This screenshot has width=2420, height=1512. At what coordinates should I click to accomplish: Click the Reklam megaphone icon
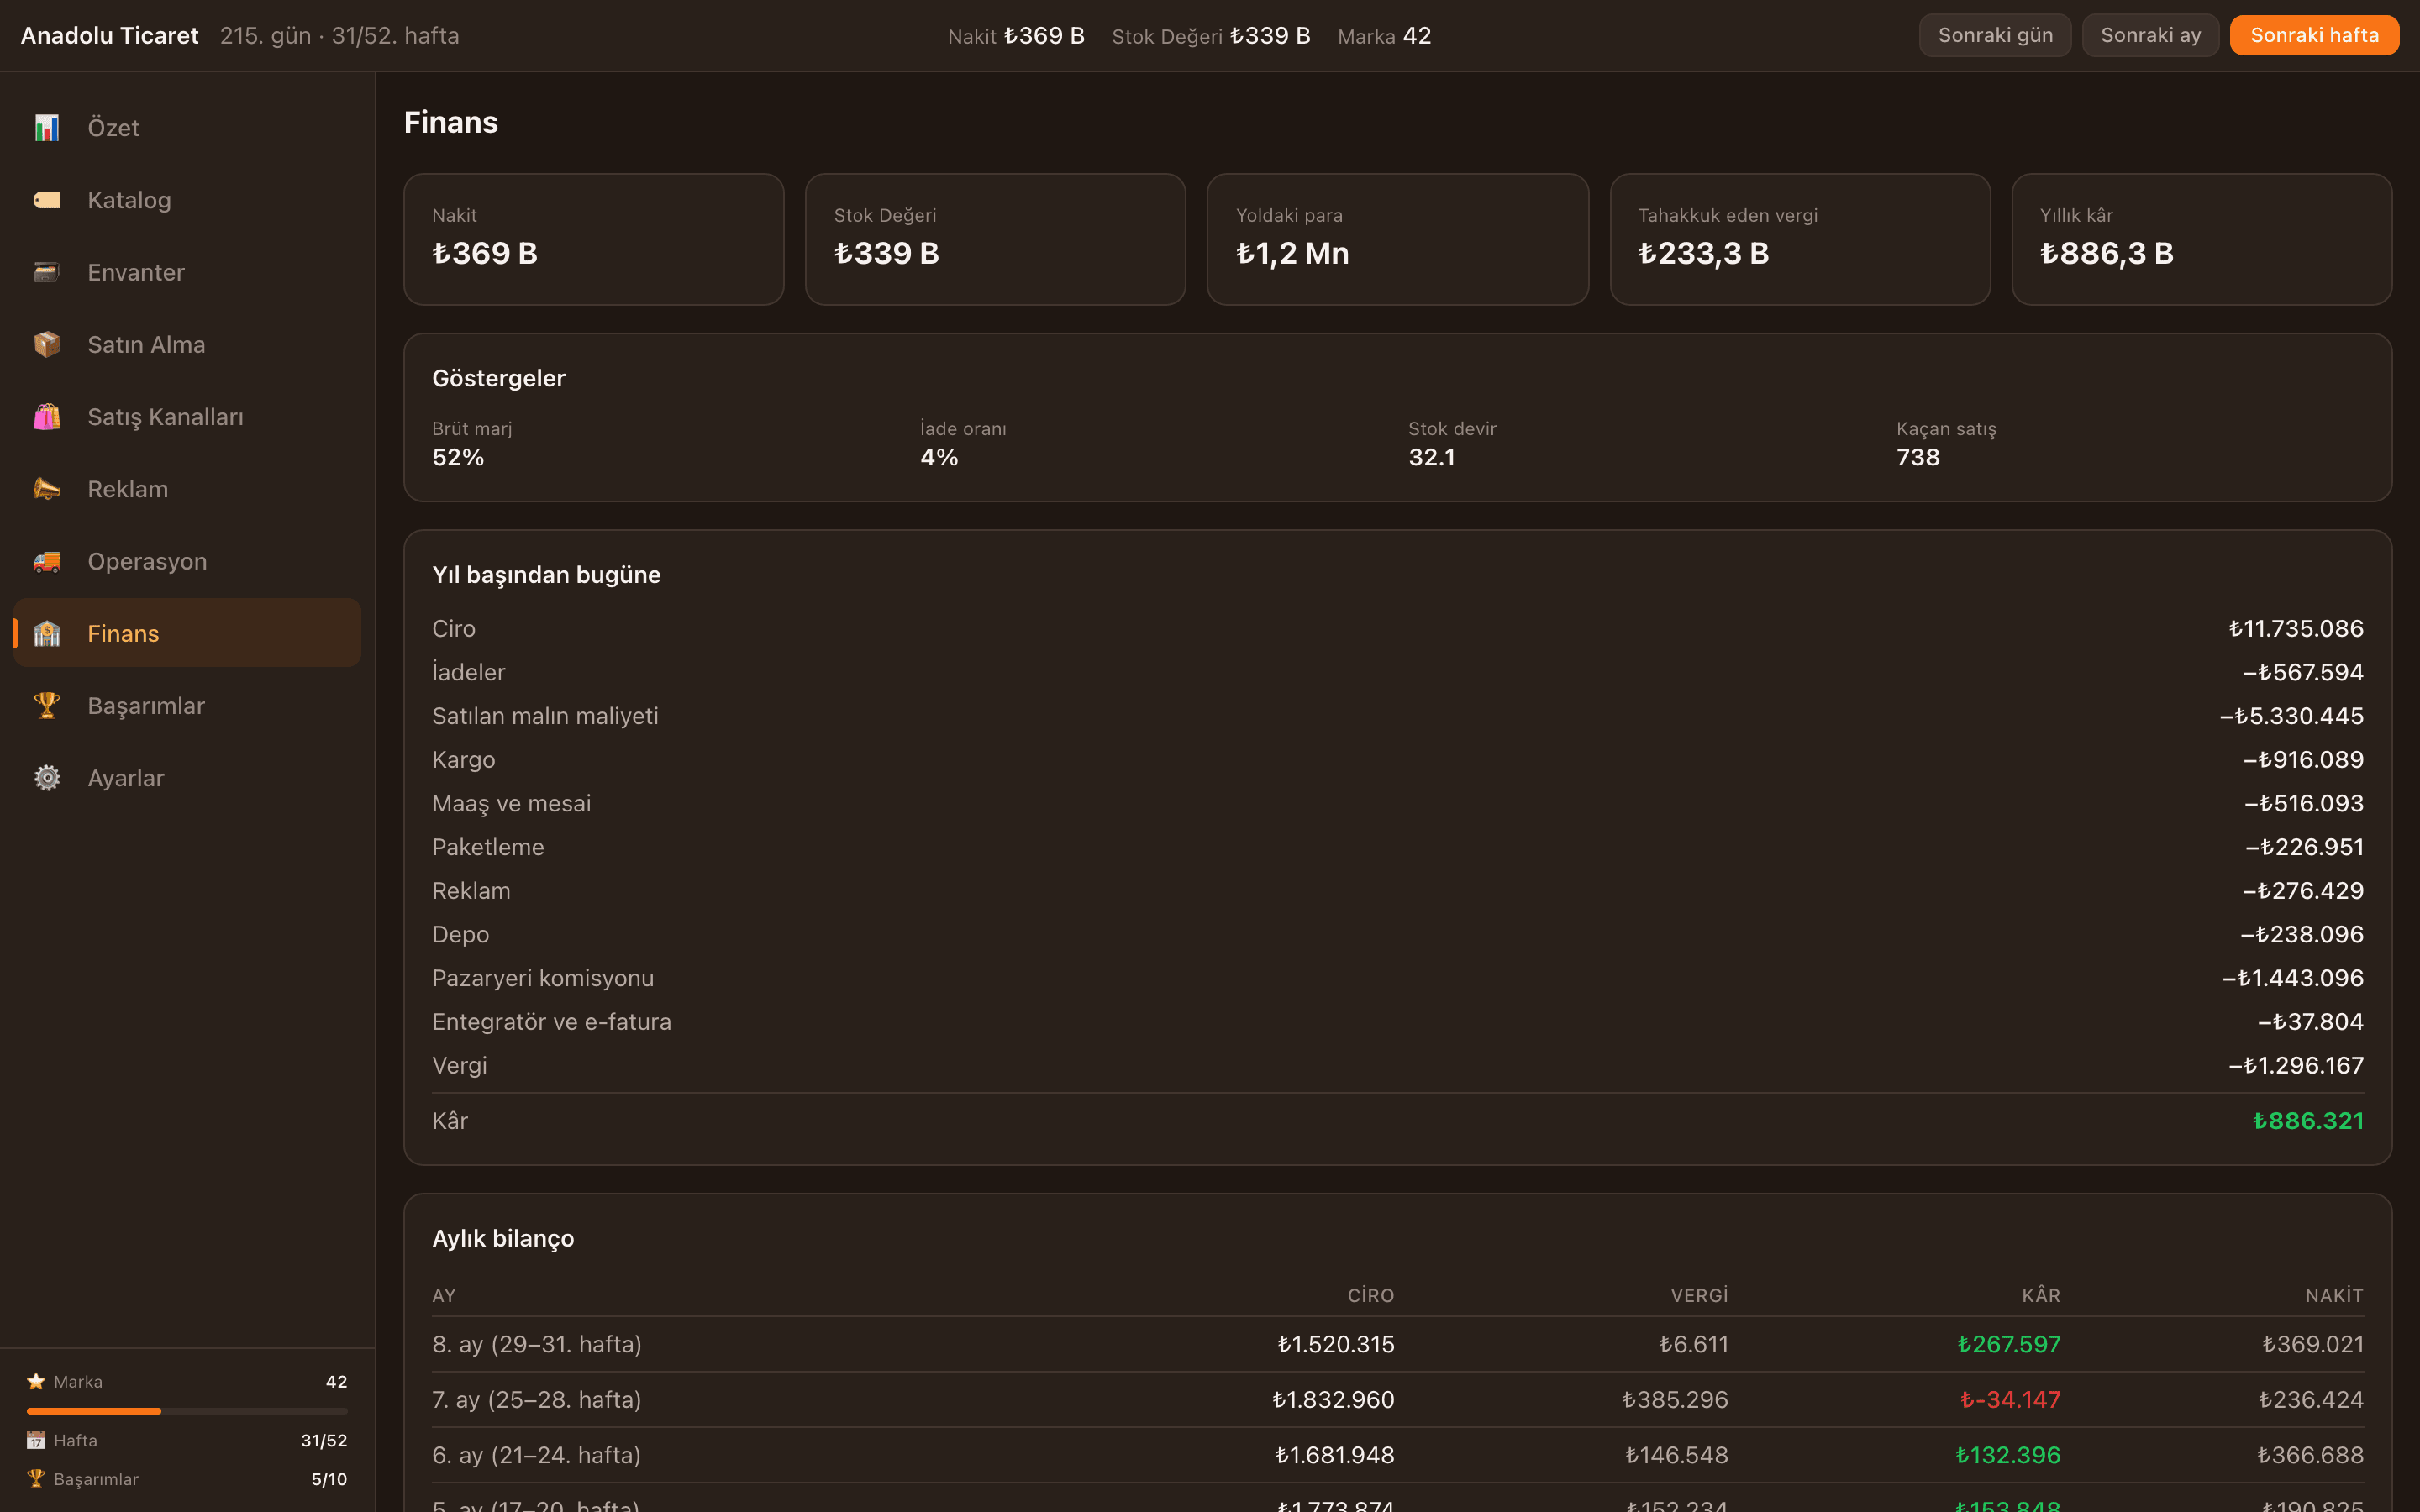[x=47, y=489]
